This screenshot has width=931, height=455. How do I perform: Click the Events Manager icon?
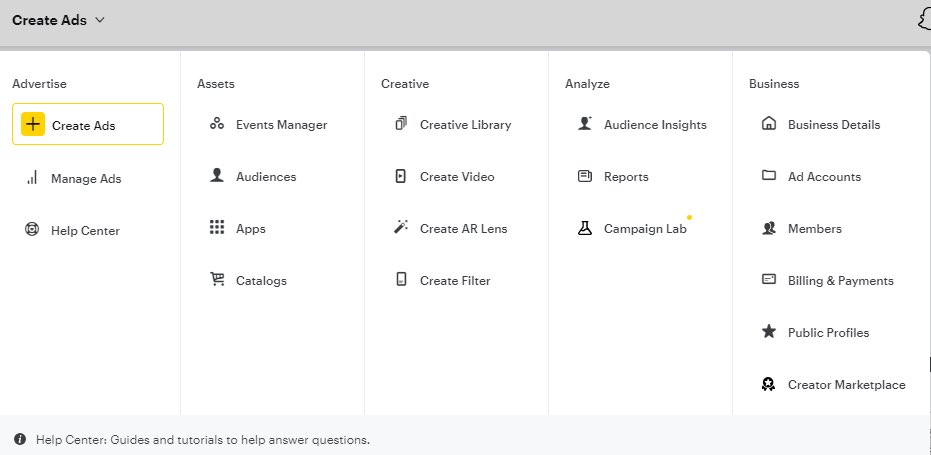point(217,125)
